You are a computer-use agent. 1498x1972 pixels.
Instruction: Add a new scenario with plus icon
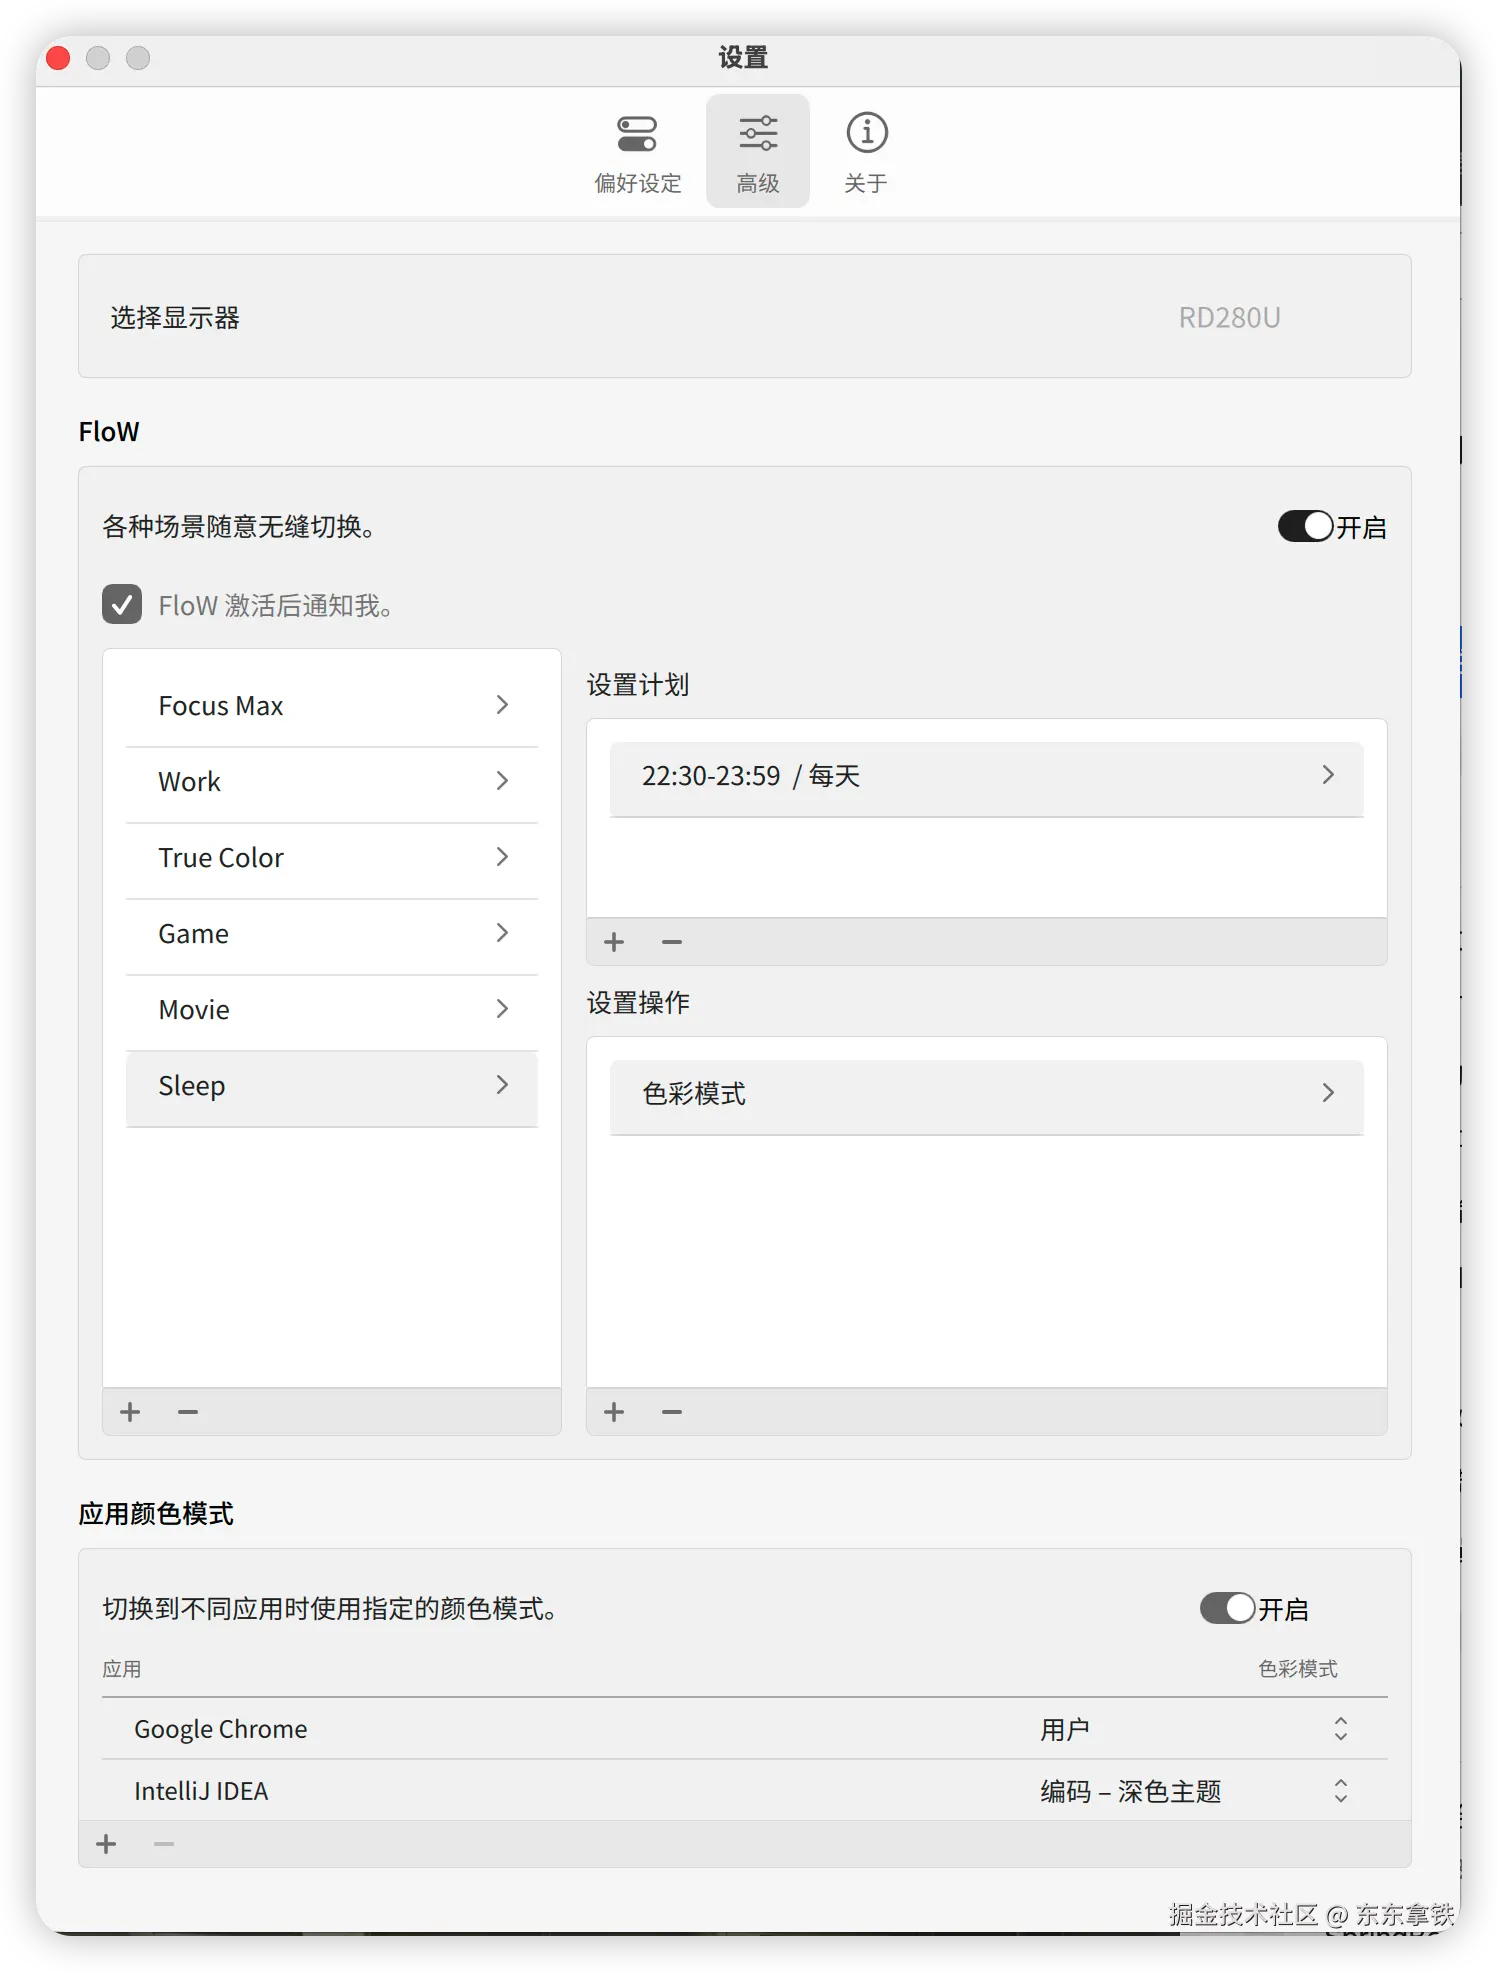coord(130,1412)
